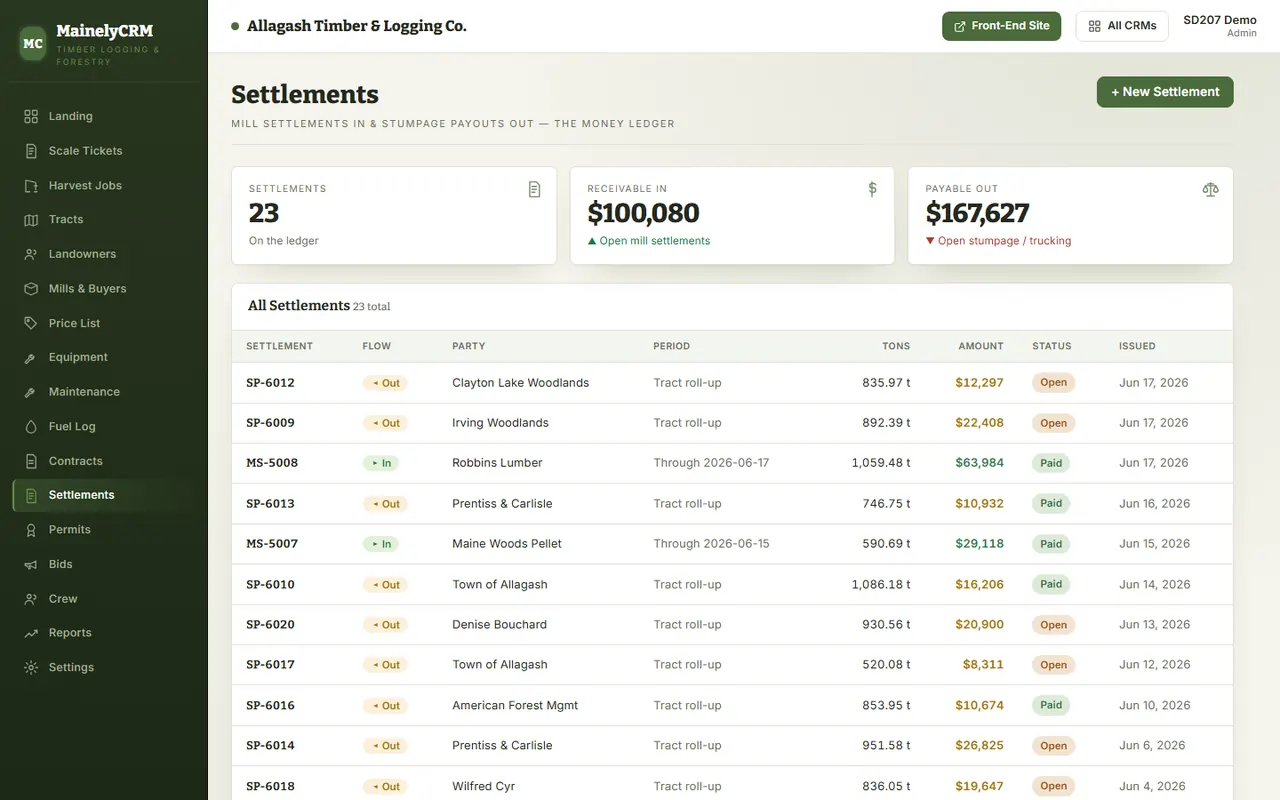
Task: Click the Bids megaphone icon
Action: (31, 564)
